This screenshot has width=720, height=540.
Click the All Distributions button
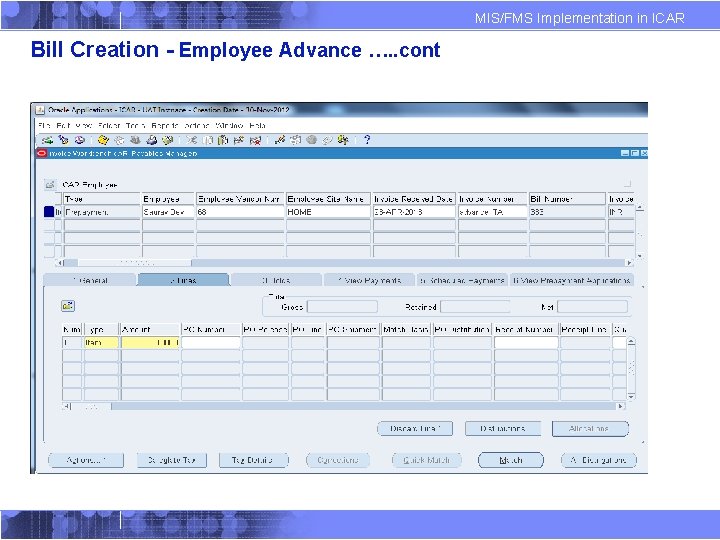(599, 460)
